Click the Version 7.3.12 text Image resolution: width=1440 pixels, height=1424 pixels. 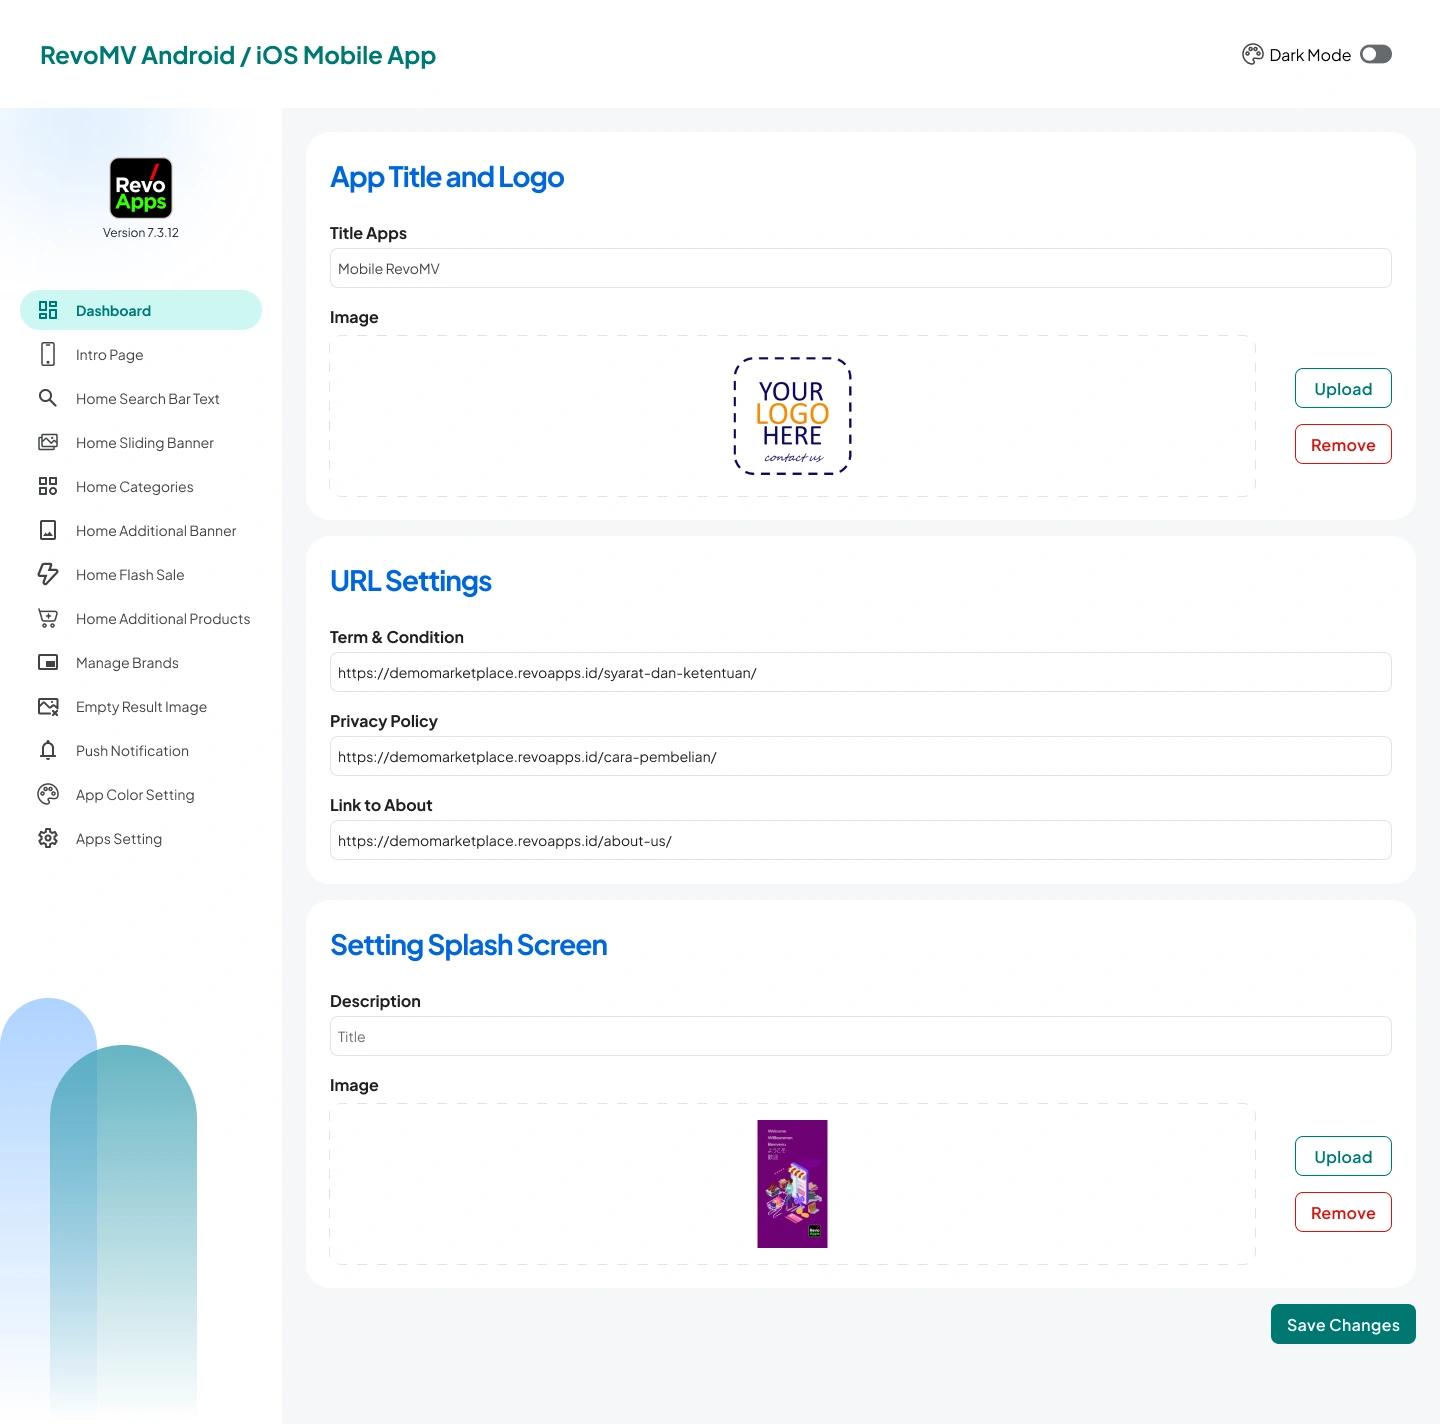click(141, 233)
